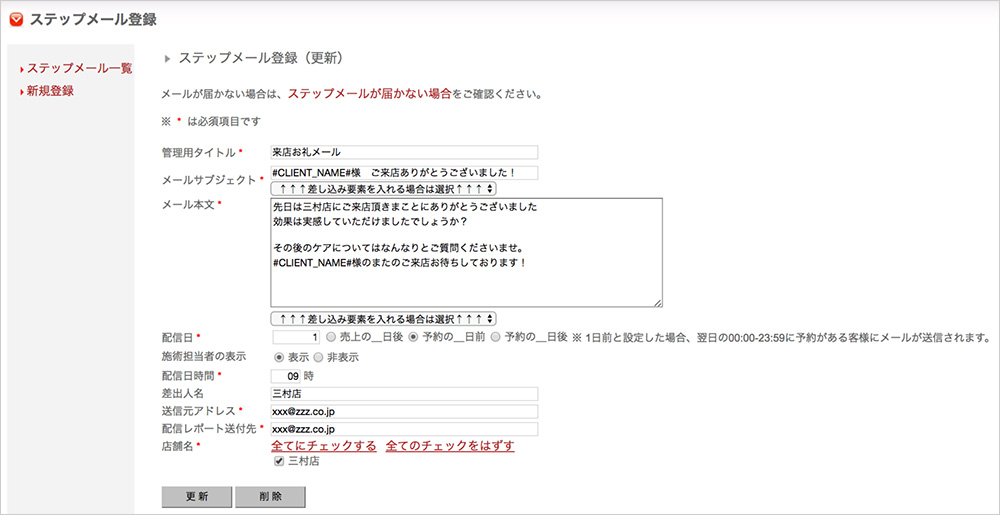Click the red logo icon beside ステップメール登録
This screenshot has width=1000, height=515.
tap(16, 19)
